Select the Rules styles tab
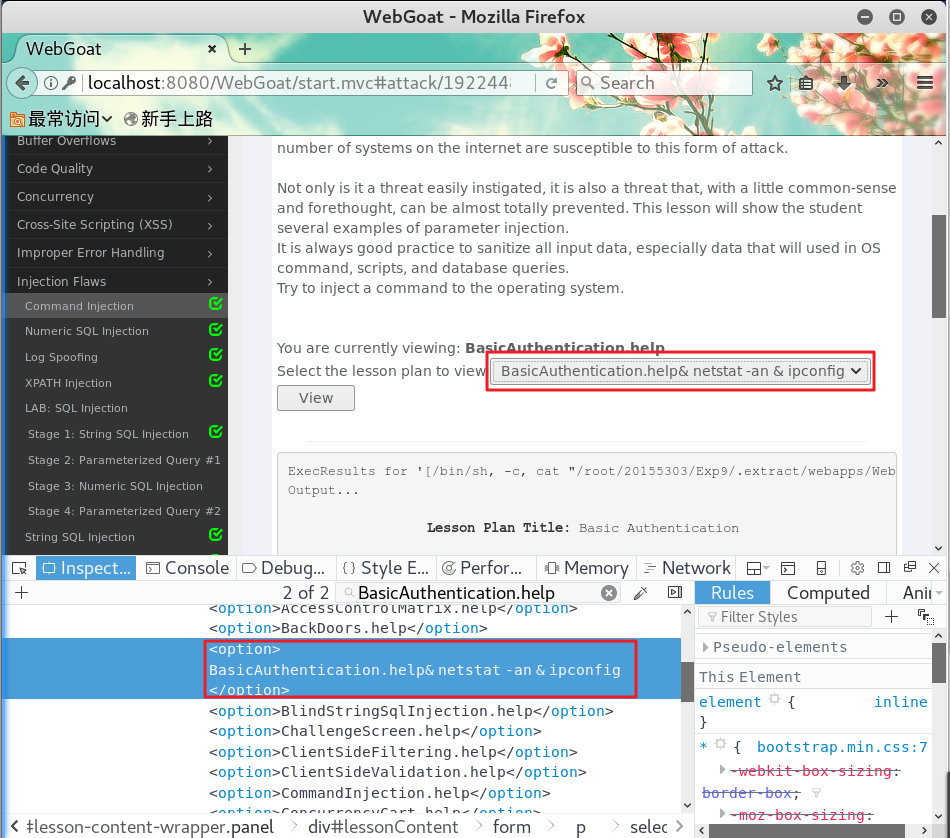The width and height of the screenshot is (950, 838). click(x=732, y=593)
